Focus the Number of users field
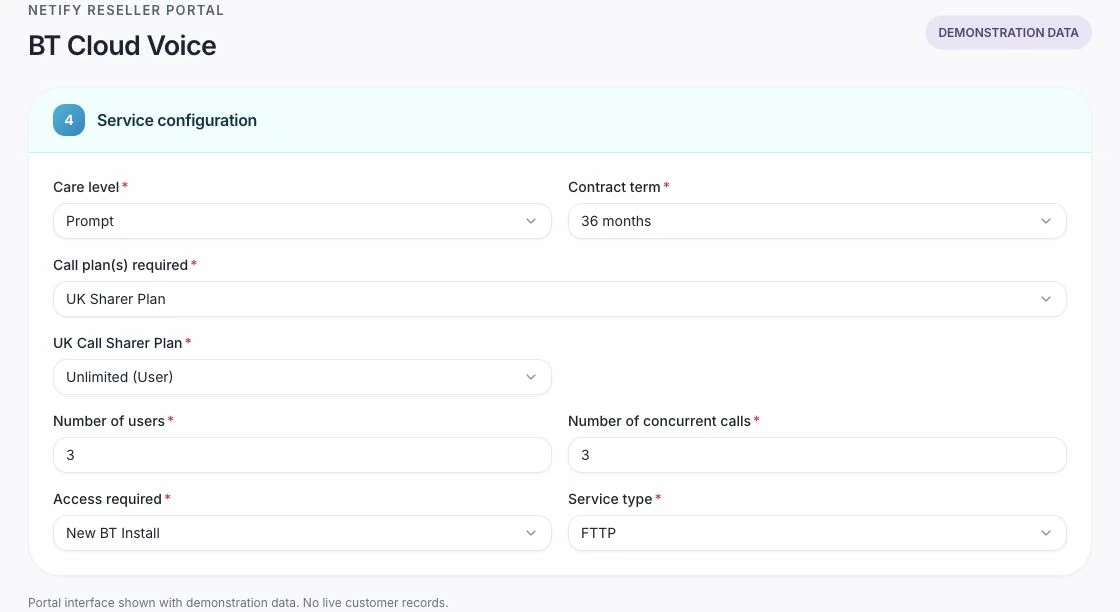The image size is (1120, 612). click(x=302, y=456)
